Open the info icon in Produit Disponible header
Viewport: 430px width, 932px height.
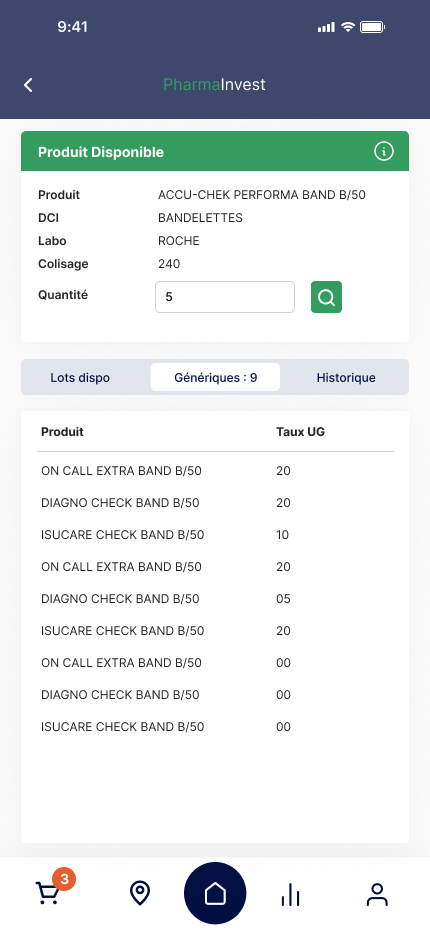tap(384, 152)
